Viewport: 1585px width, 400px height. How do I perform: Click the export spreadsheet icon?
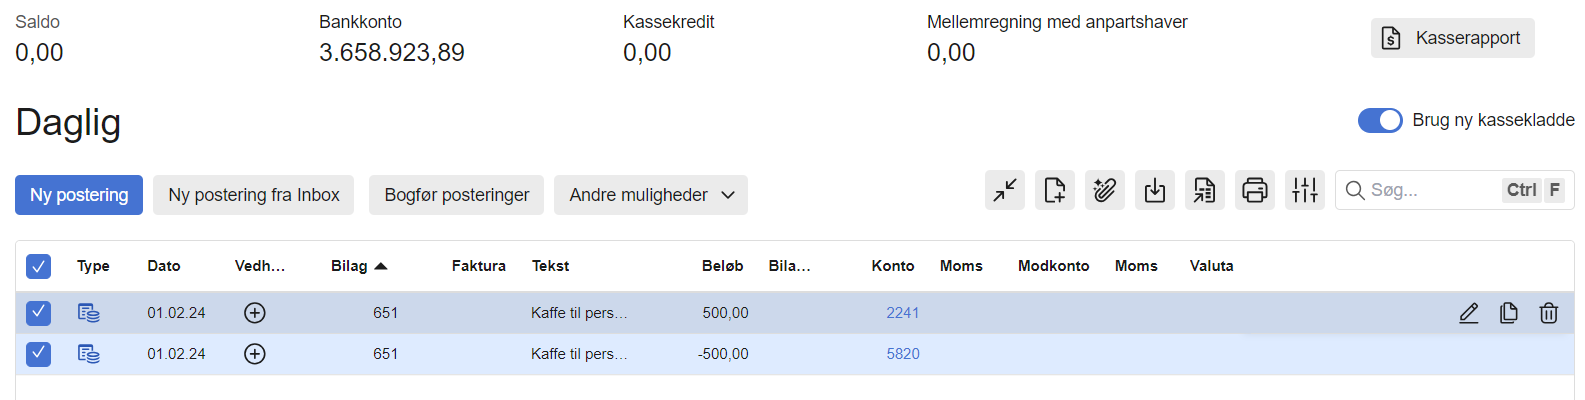[1205, 190]
